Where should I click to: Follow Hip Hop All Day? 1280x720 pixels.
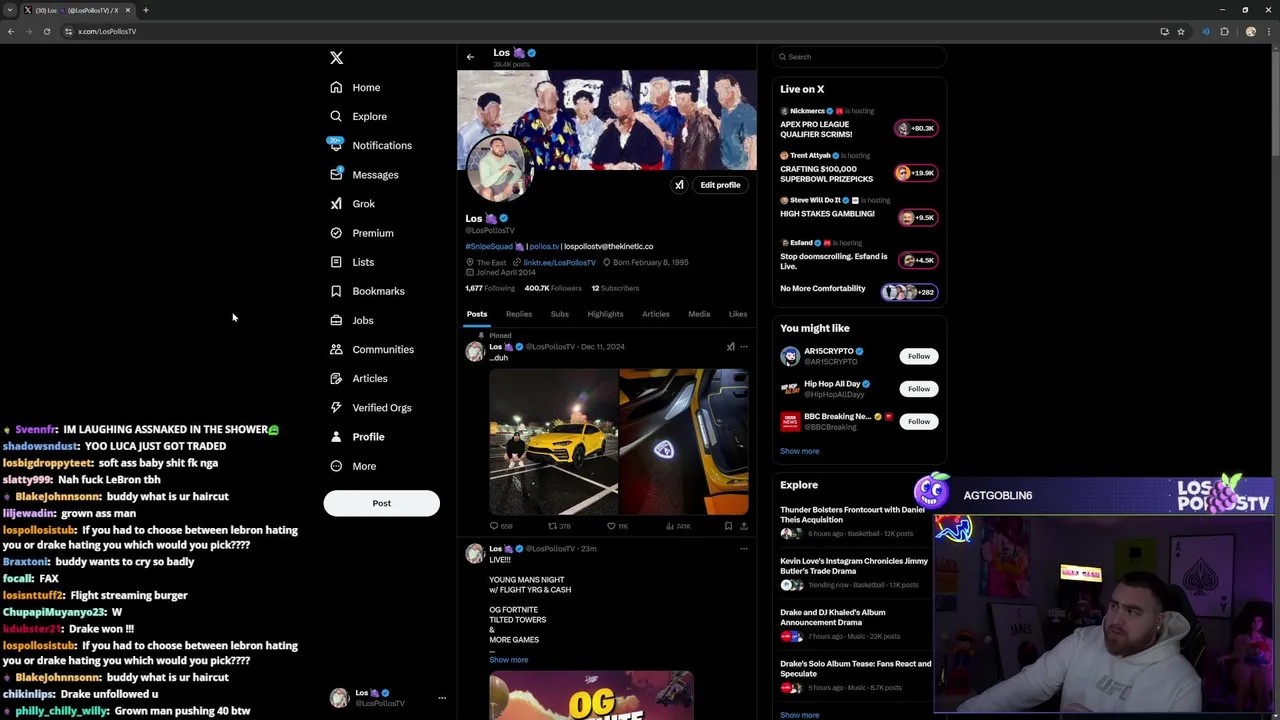point(918,388)
